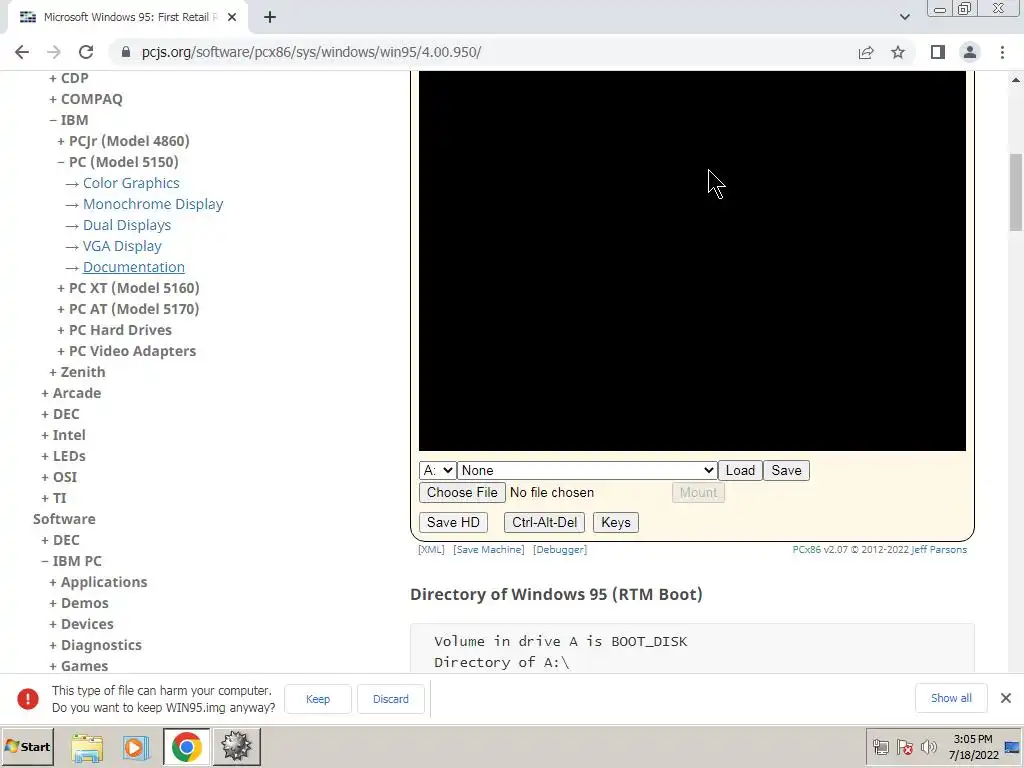Expand the Arcade tree entry
1024x768 pixels.
(71, 393)
